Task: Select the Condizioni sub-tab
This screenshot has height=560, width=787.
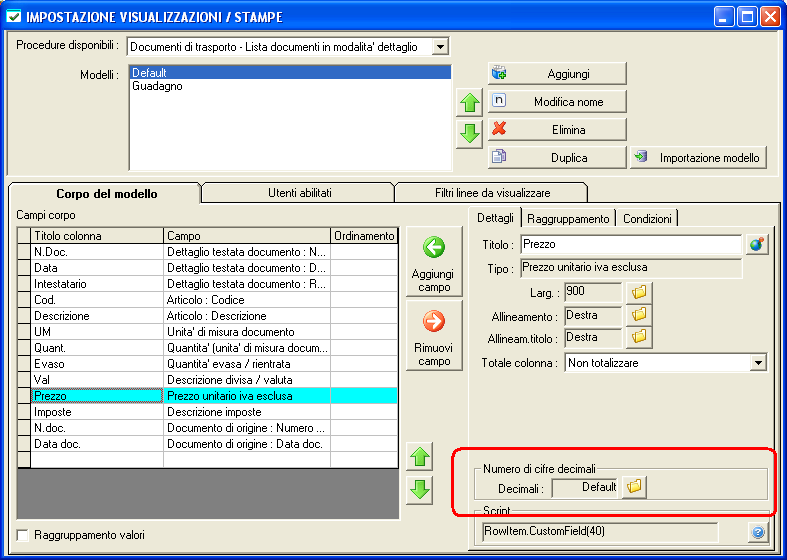Action: (647, 219)
